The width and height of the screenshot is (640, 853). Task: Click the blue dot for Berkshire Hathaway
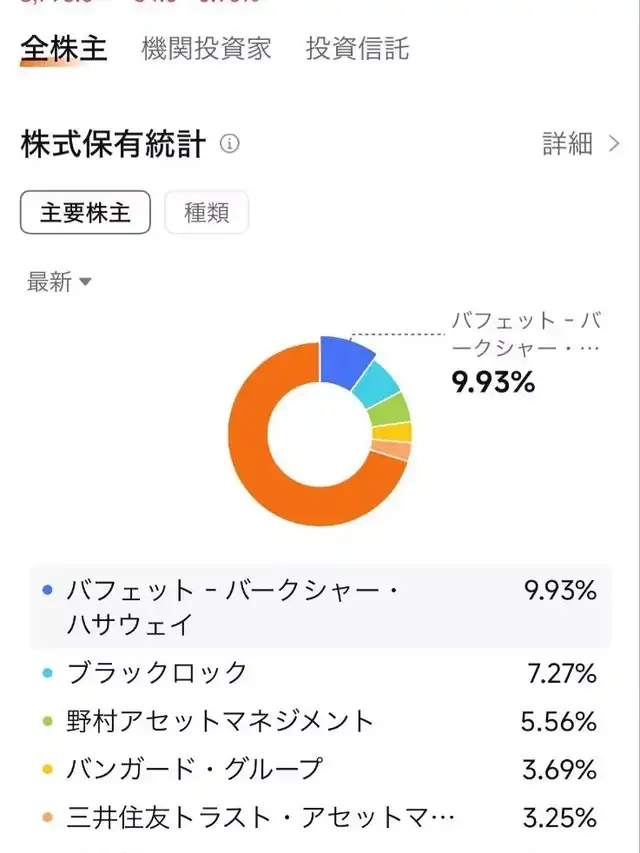(47, 590)
